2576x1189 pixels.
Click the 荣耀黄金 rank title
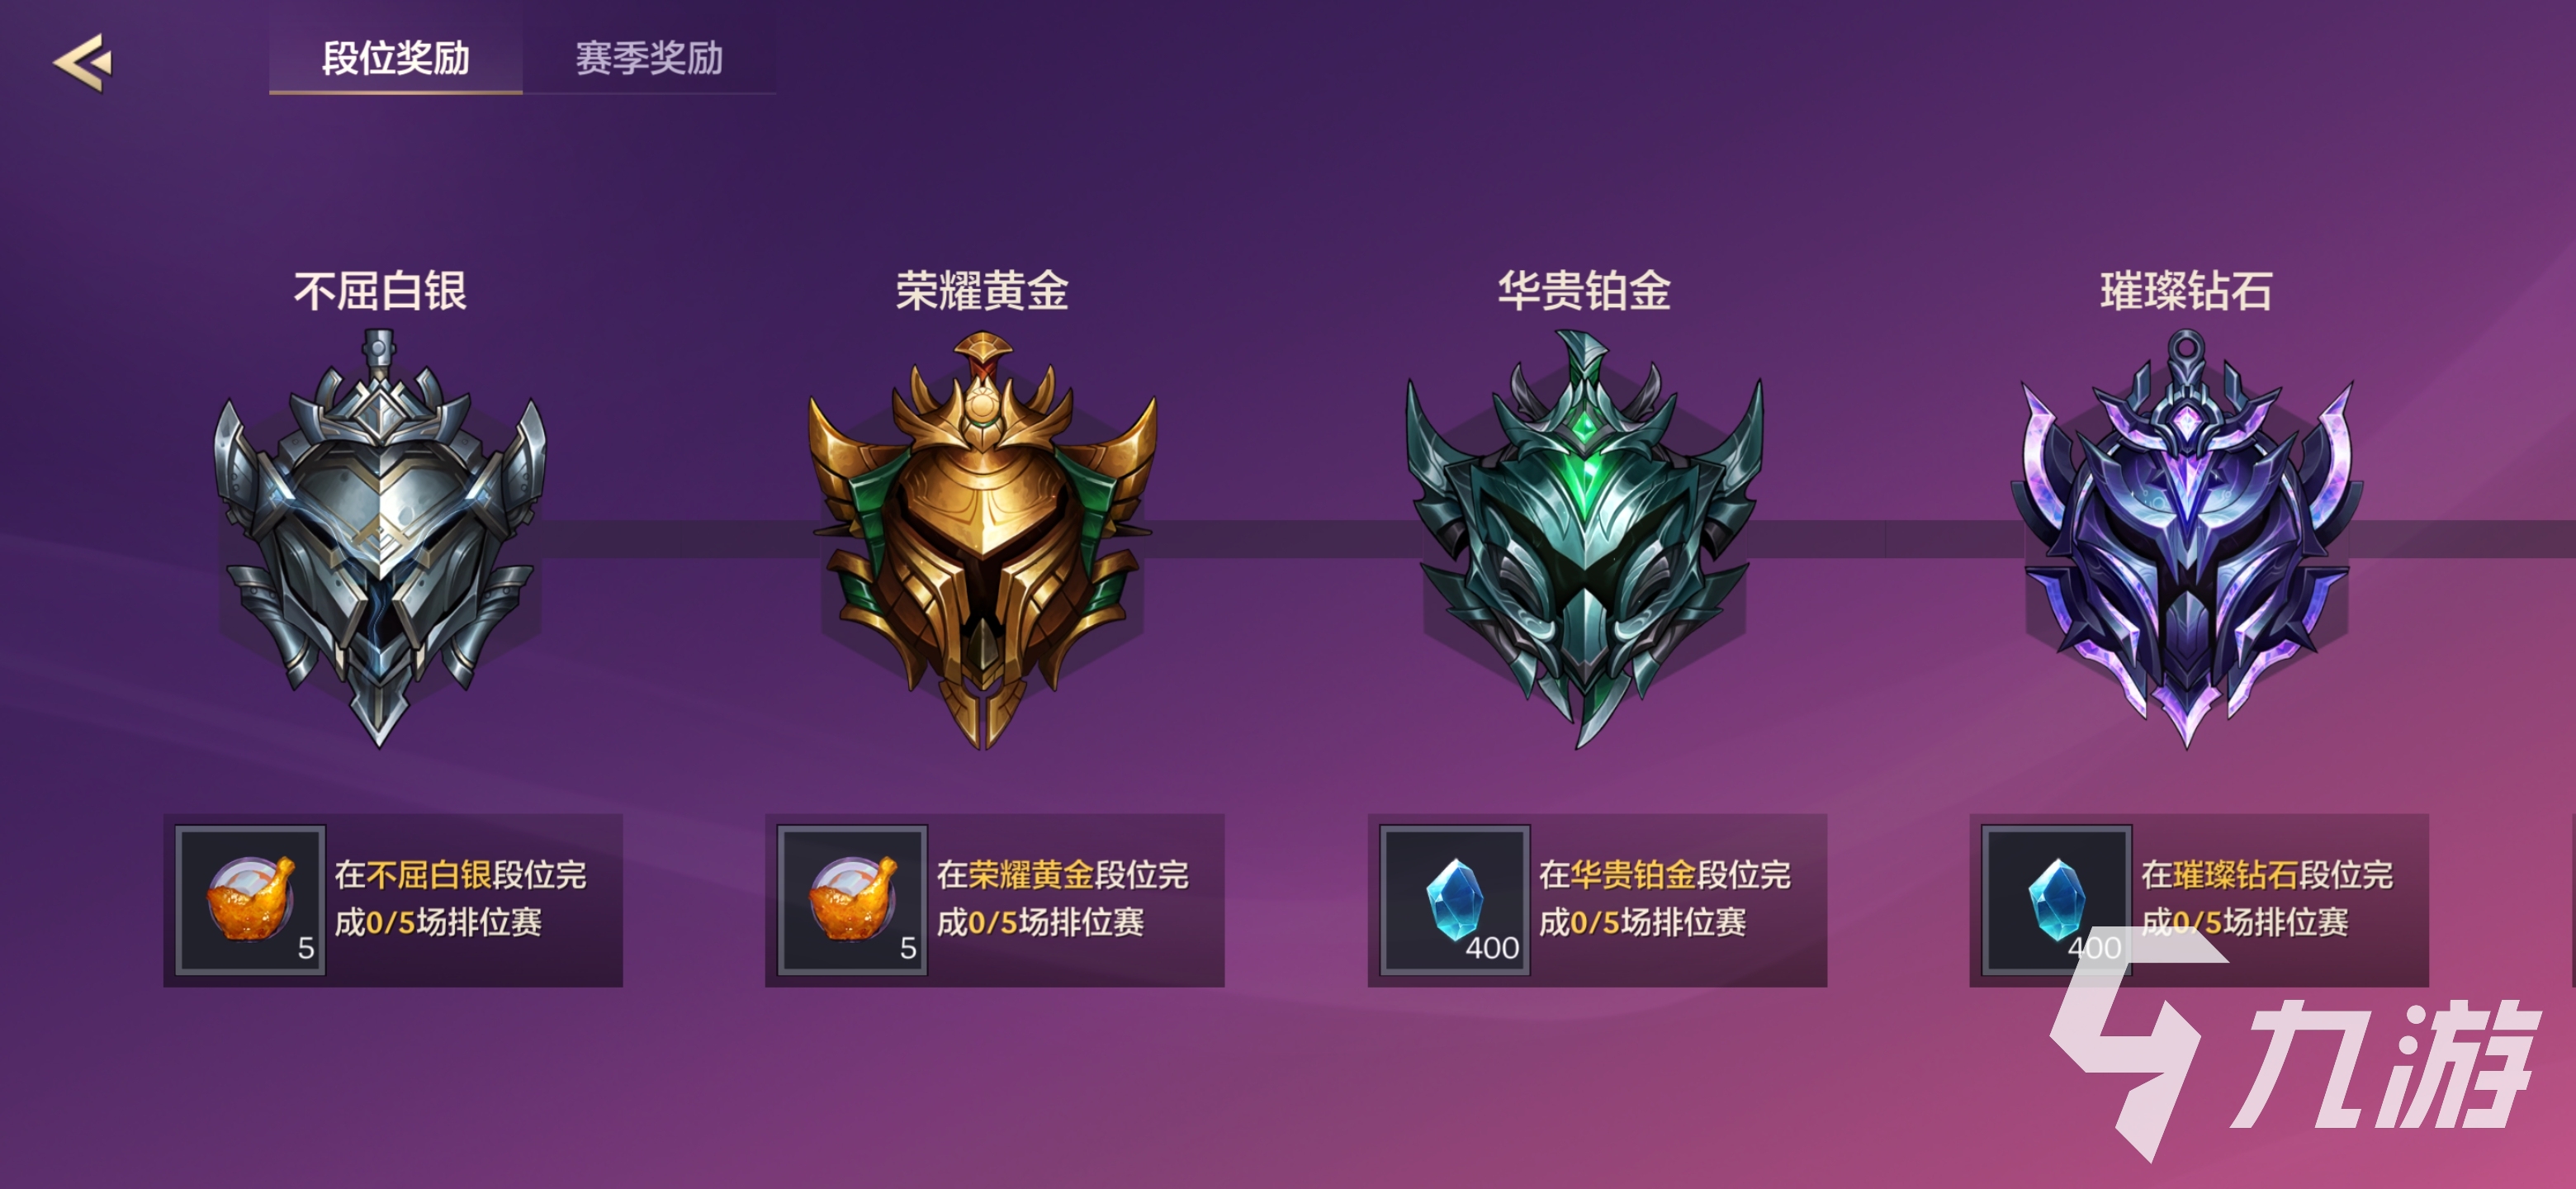(x=983, y=291)
